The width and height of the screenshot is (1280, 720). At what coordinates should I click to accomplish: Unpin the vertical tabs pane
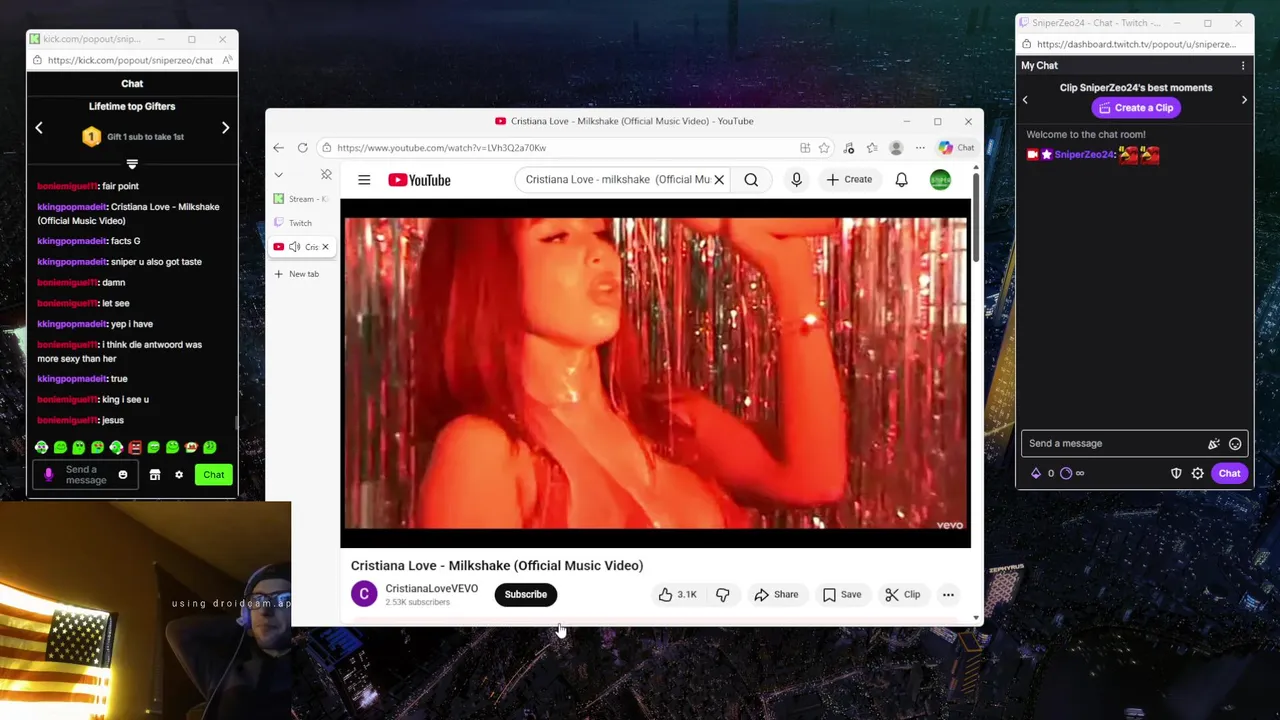(326, 175)
